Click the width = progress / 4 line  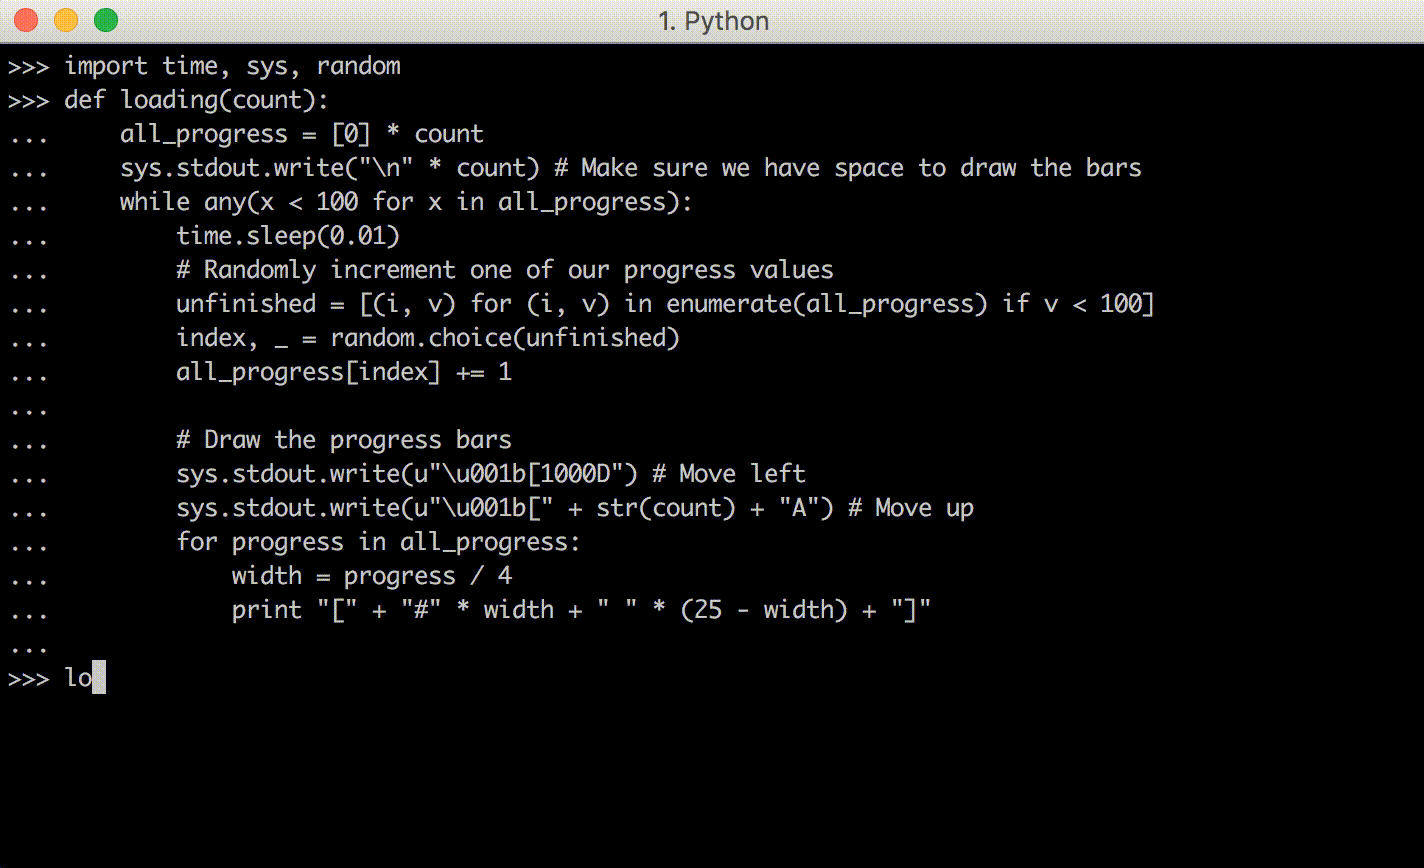point(370,575)
